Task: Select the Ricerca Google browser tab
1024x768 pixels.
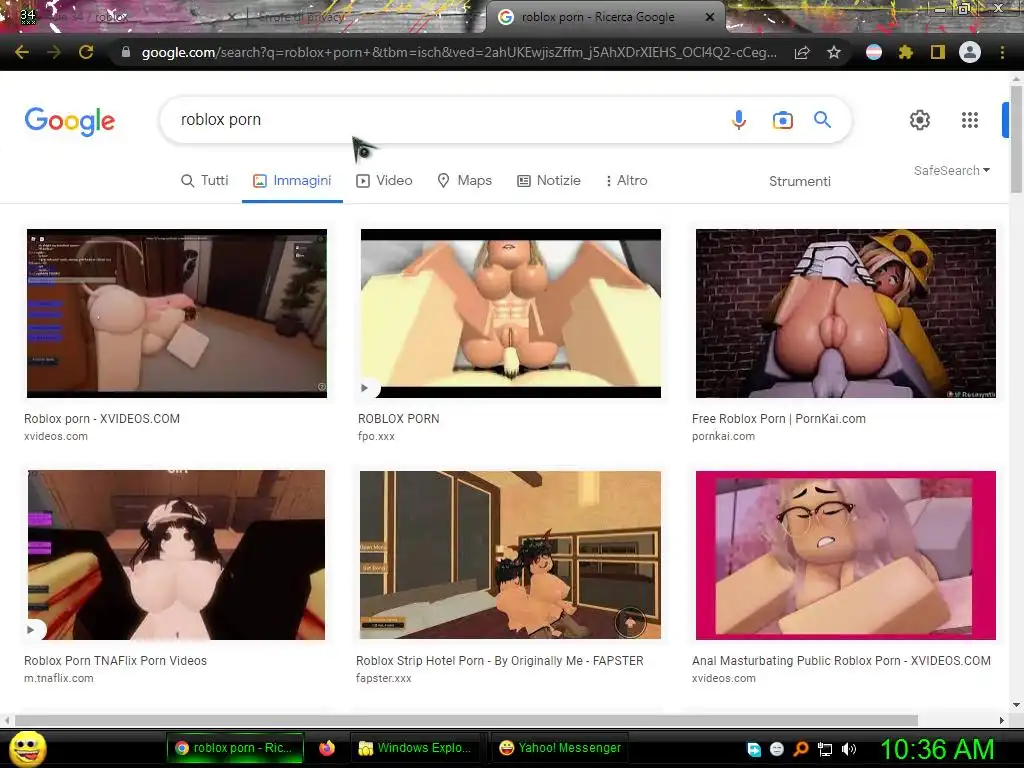Action: [x=598, y=17]
